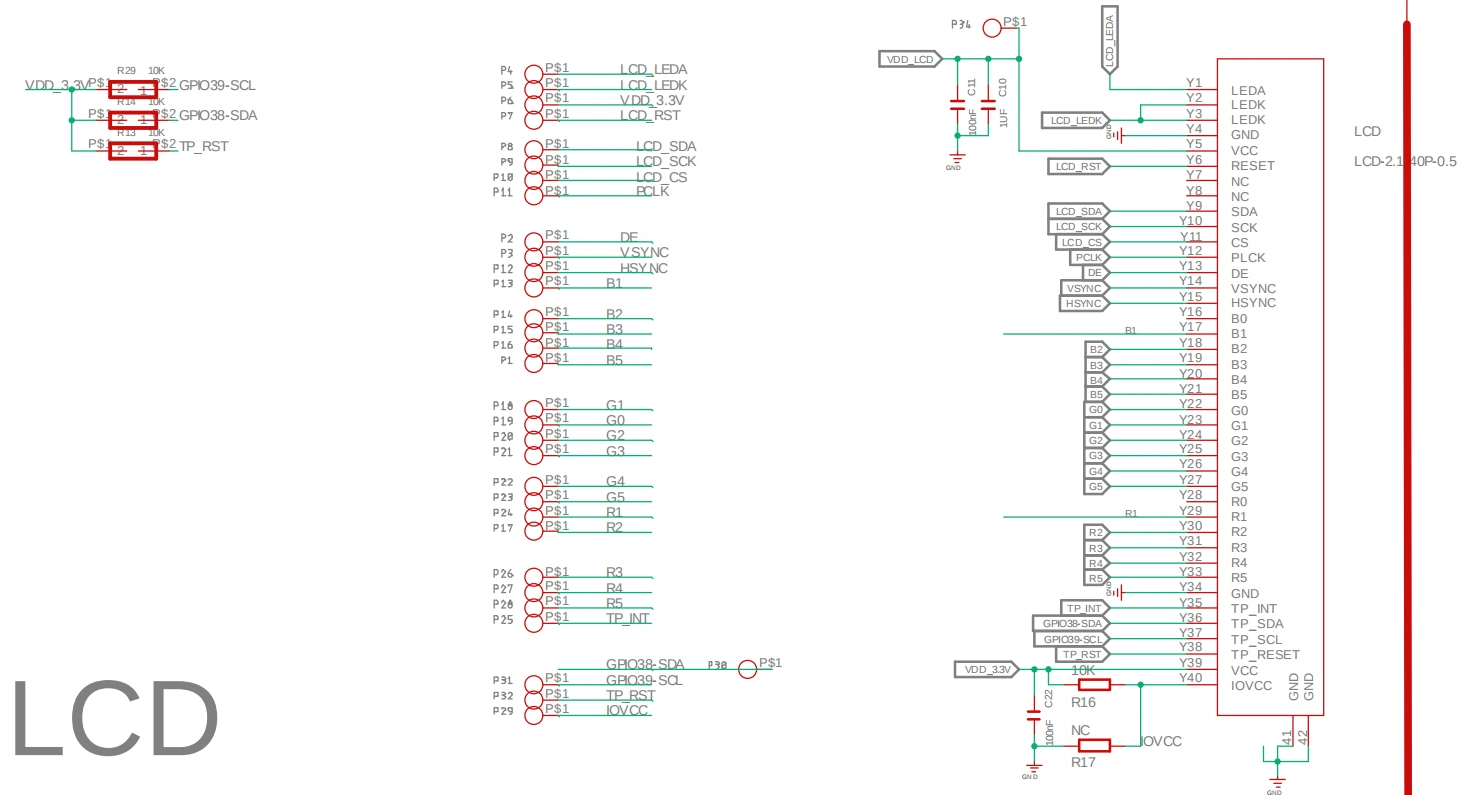Select the B2 net flag
The width and height of the screenshot is (1461, 795).
(1098, 349)
